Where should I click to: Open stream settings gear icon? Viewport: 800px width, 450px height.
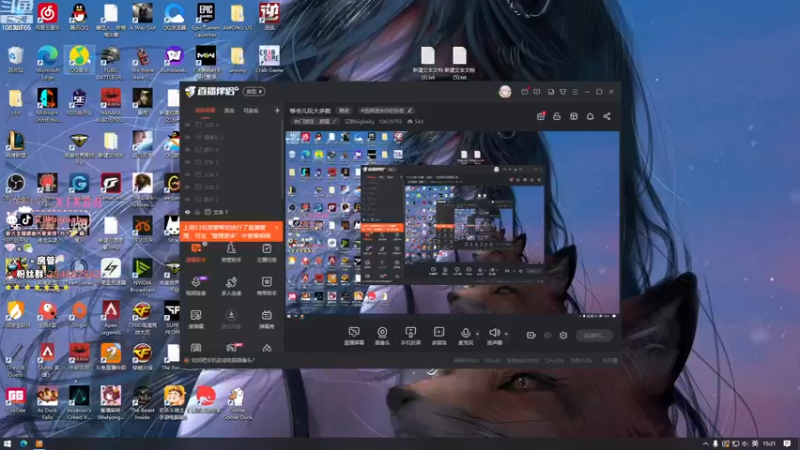(x=563, y=335)
